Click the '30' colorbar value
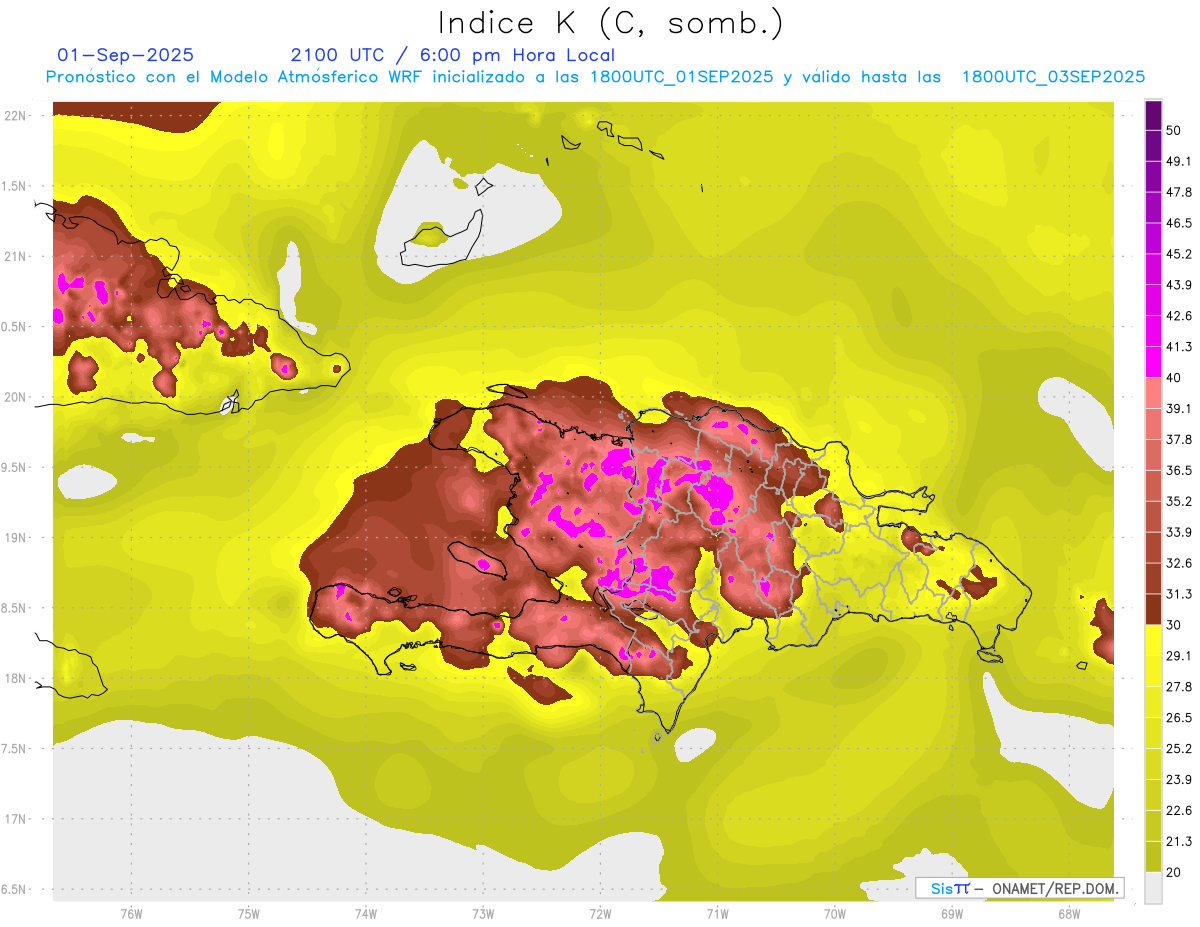This screenshot has height=927, width=1200. click(1174, 625)
